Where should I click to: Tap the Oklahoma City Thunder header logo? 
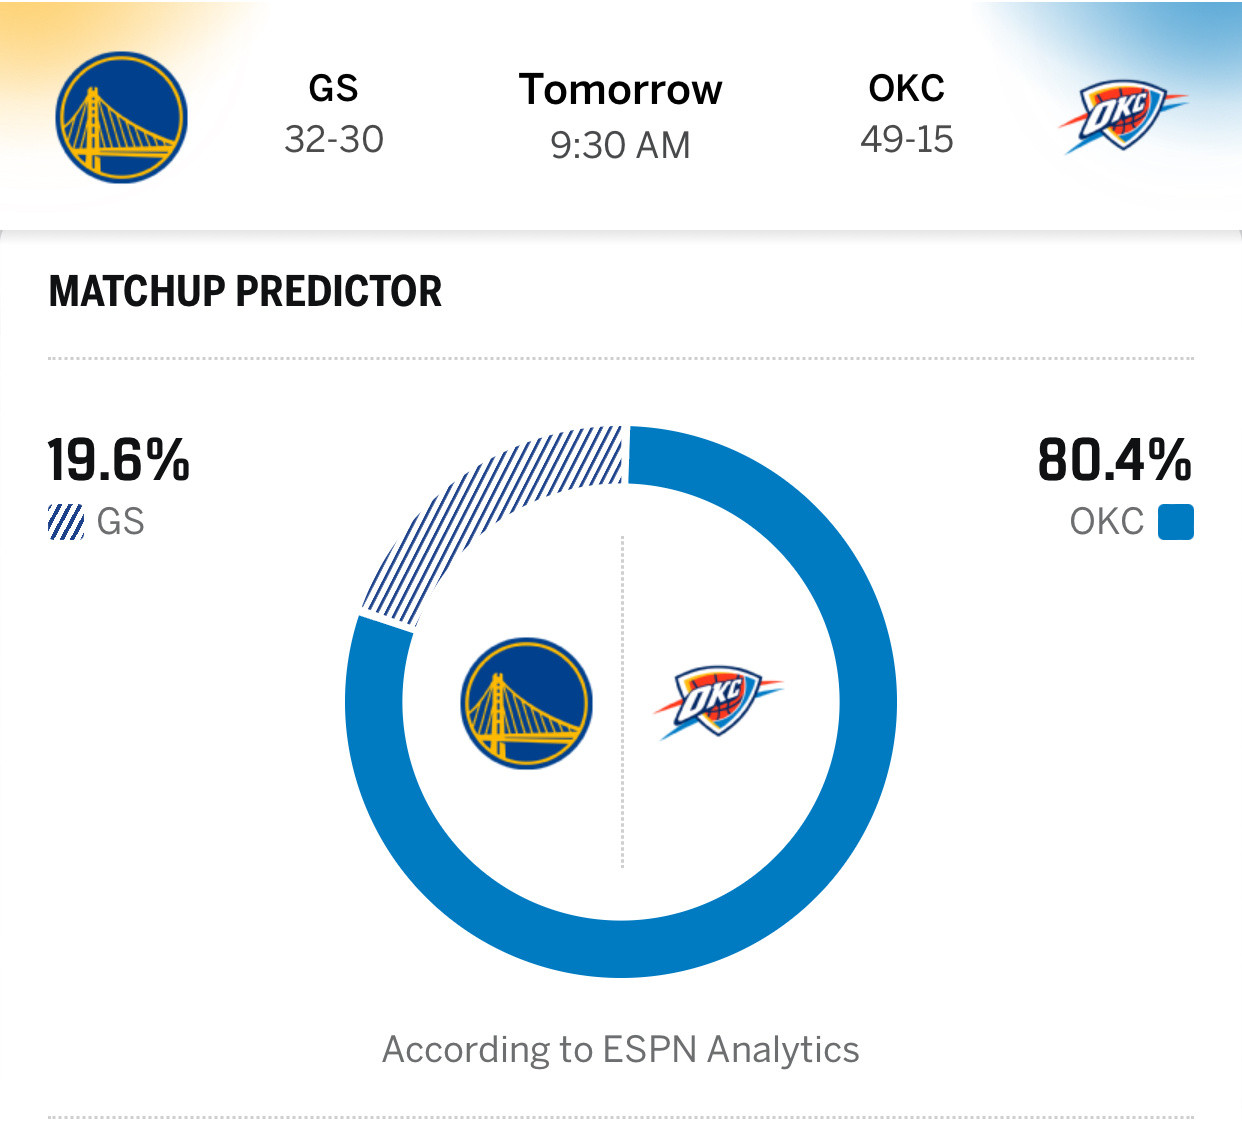(x=1121, y=117)
